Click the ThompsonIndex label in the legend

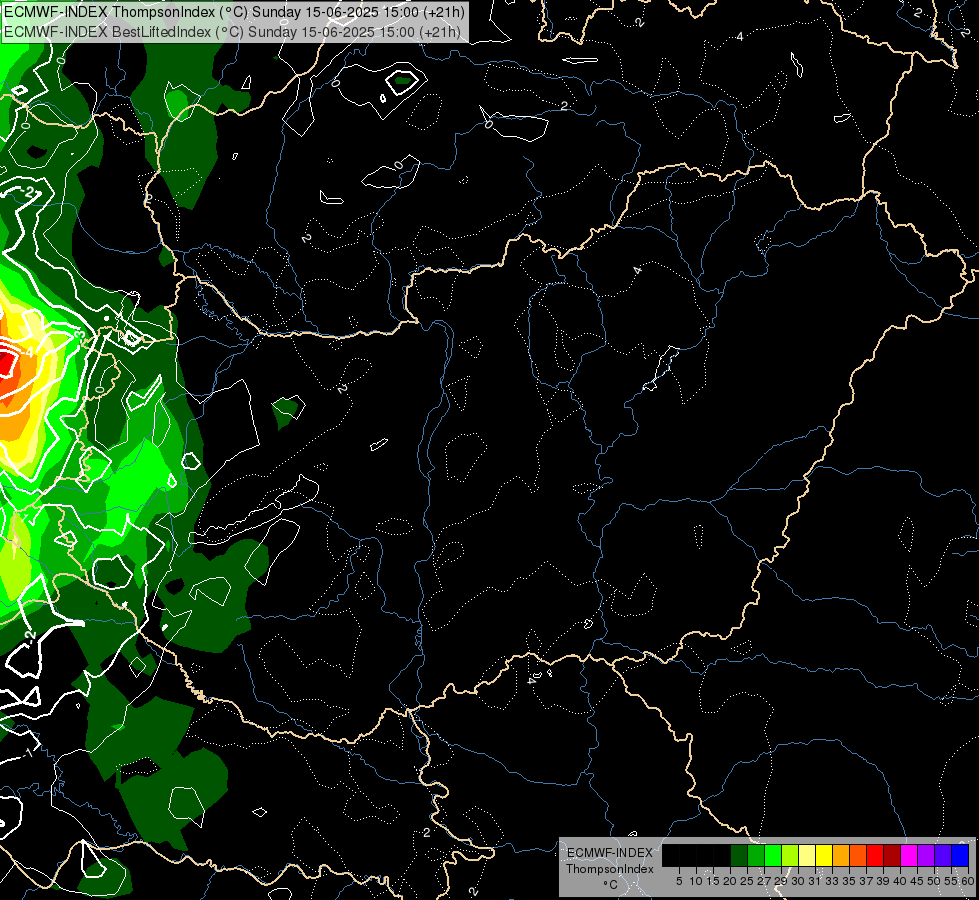point(610,869)
